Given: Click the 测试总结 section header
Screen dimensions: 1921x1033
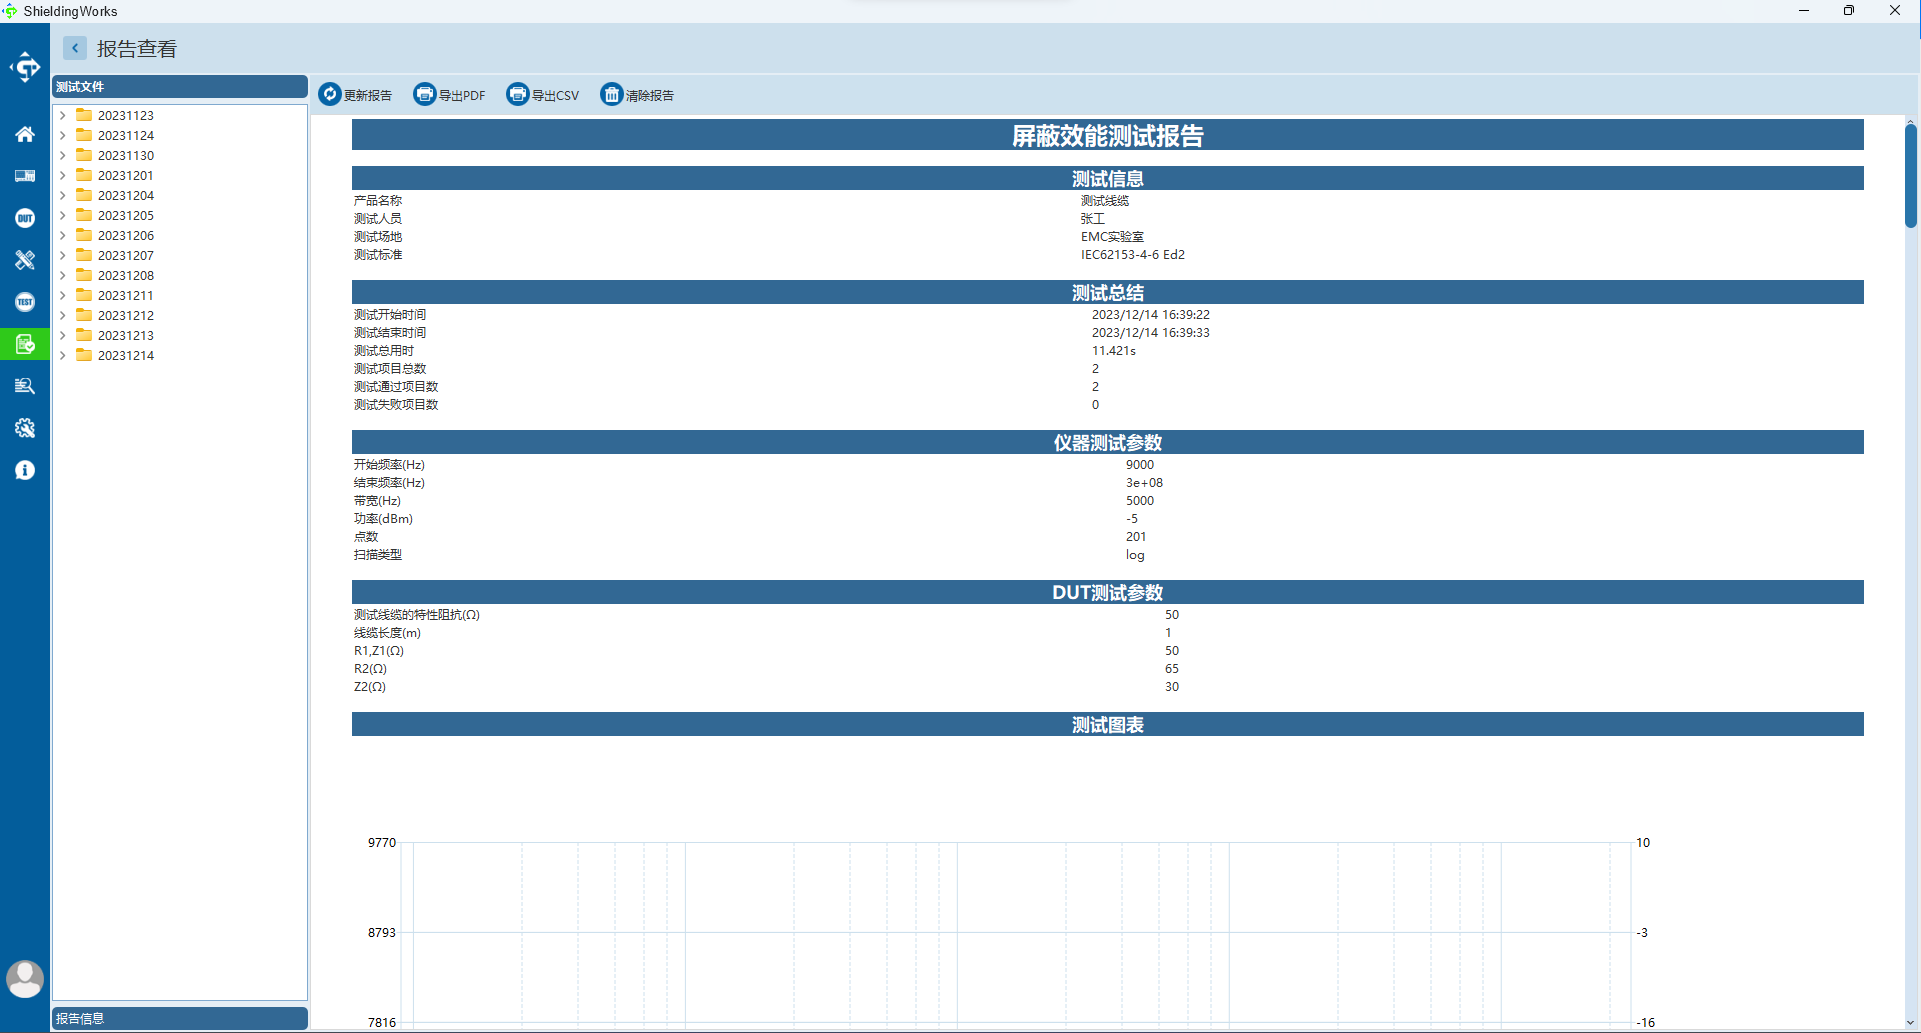Looking at the screenshot, I should (x=1107, y=292).
